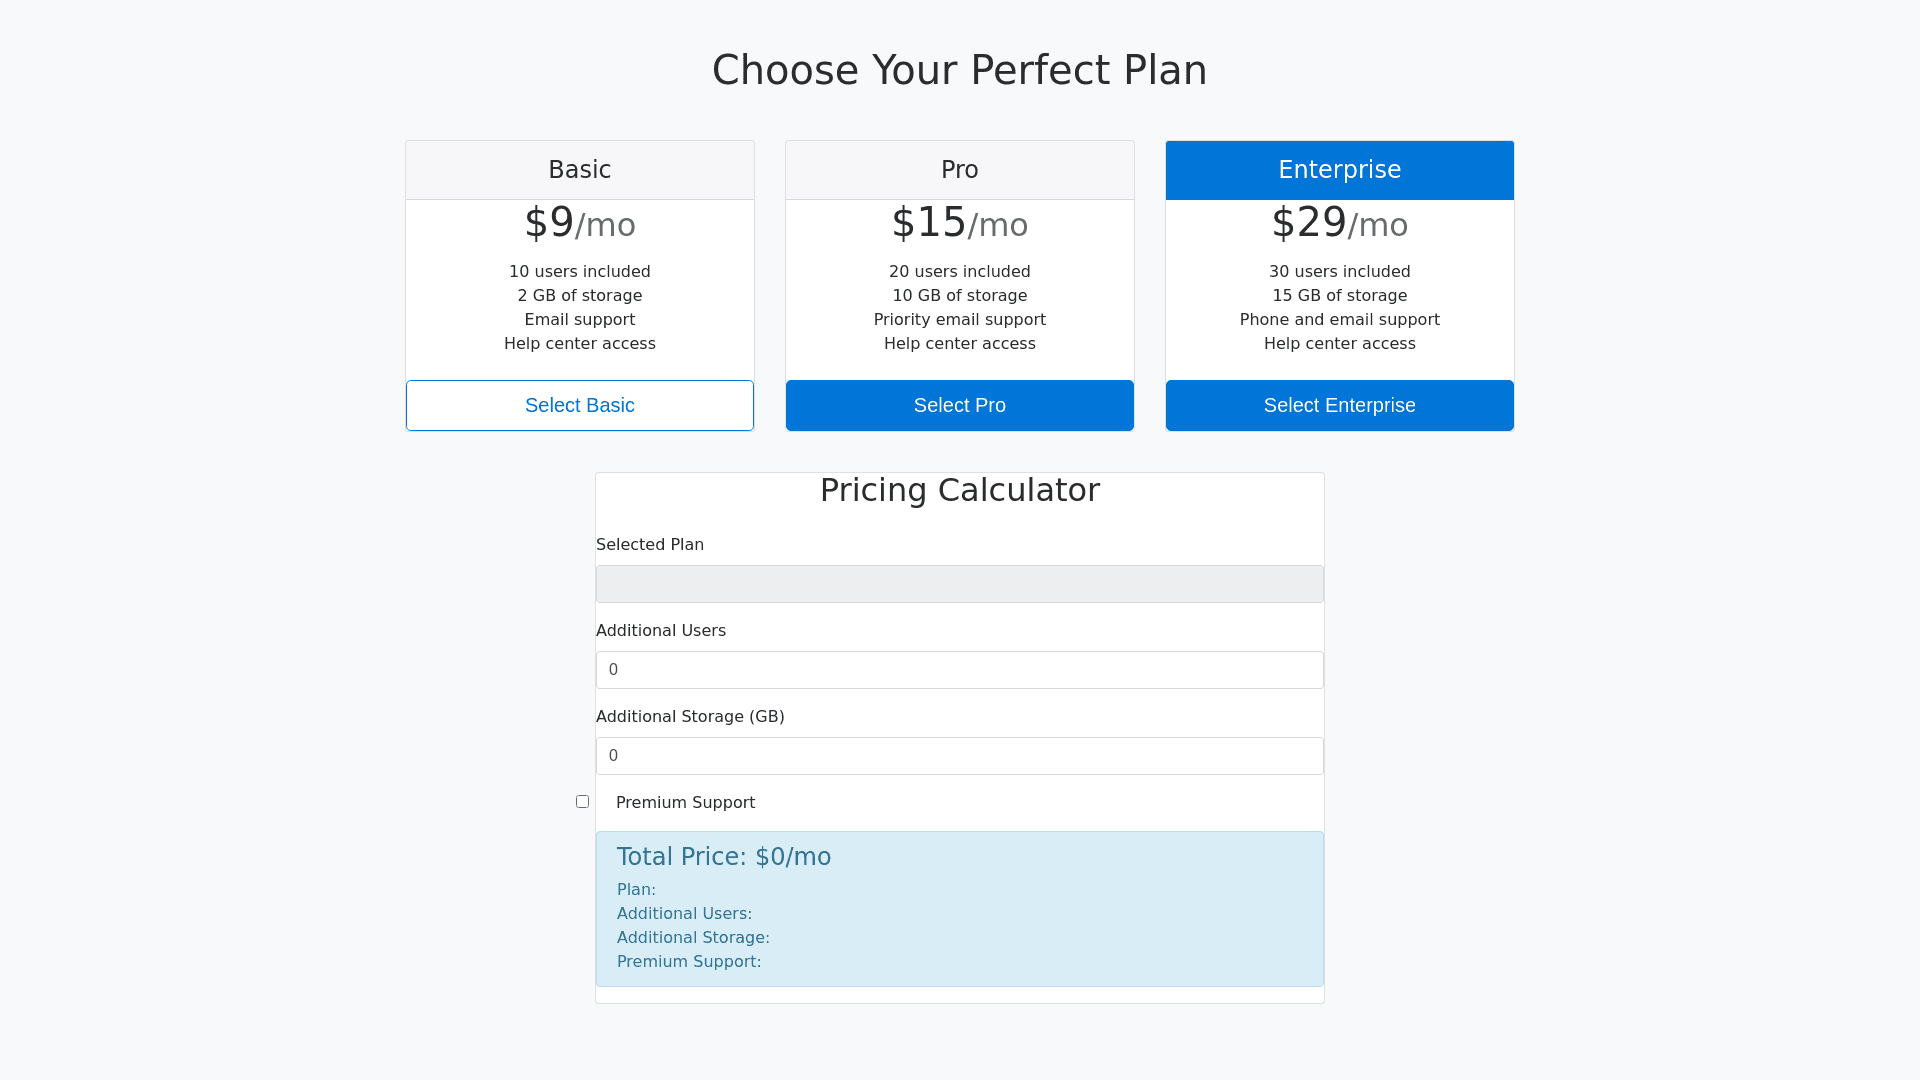Click Phone and email support feature text
This screenshot has height=1080, width=1920.
(x=1340, y=319)
